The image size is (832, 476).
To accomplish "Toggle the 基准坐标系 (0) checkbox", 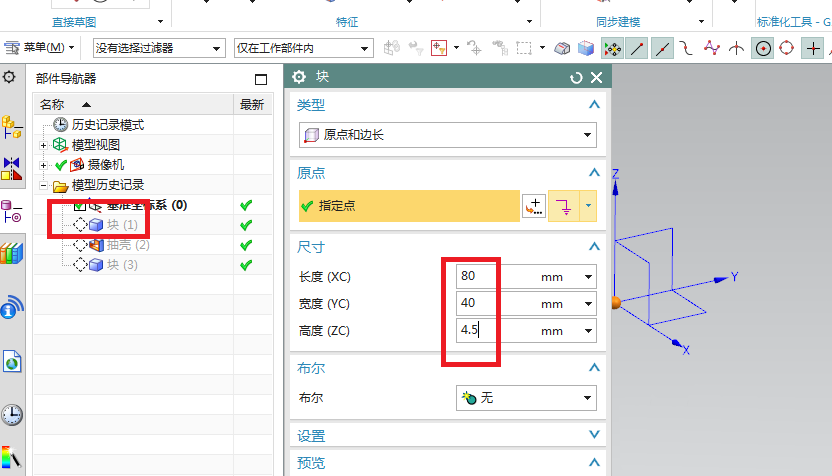I will (80, 205).
